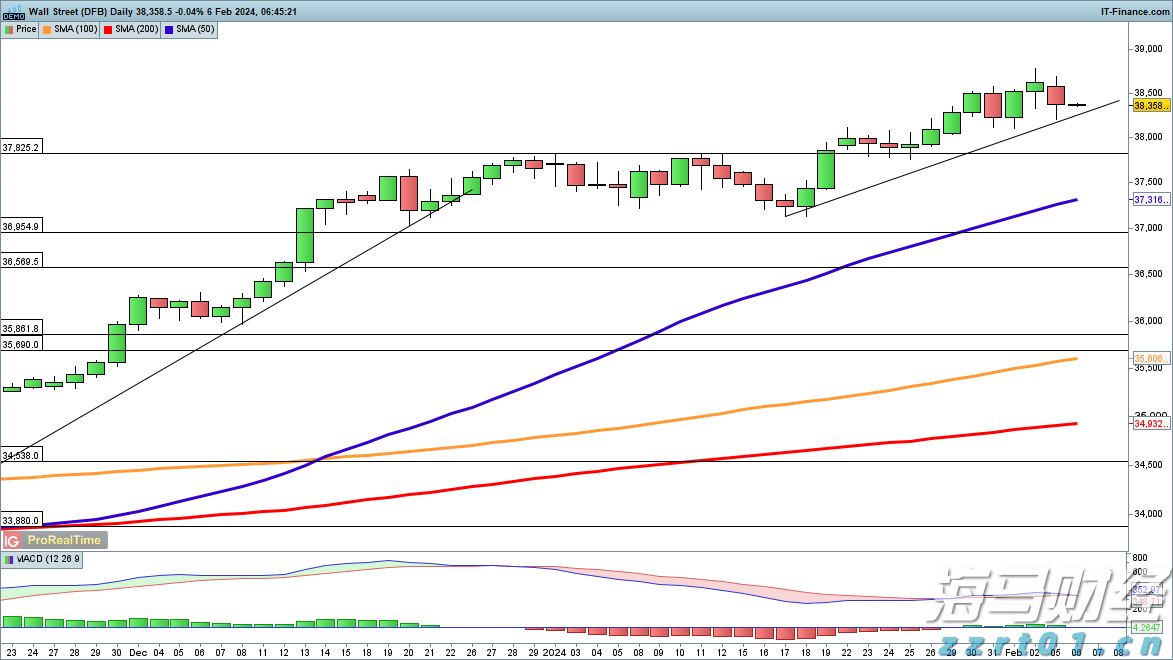Image resolution: width=1173 pixels, height=660 pixels.
Task: Click the DEMO chart icon in title bar
Action: tap(13, 12)
